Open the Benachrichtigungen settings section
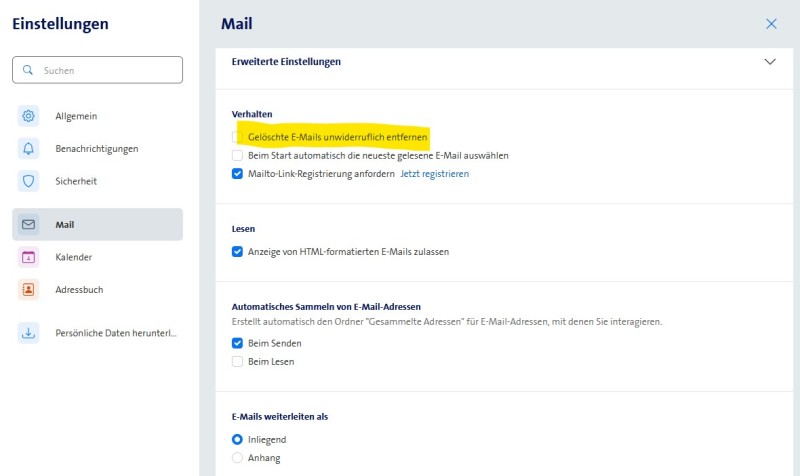 point(96,149)
